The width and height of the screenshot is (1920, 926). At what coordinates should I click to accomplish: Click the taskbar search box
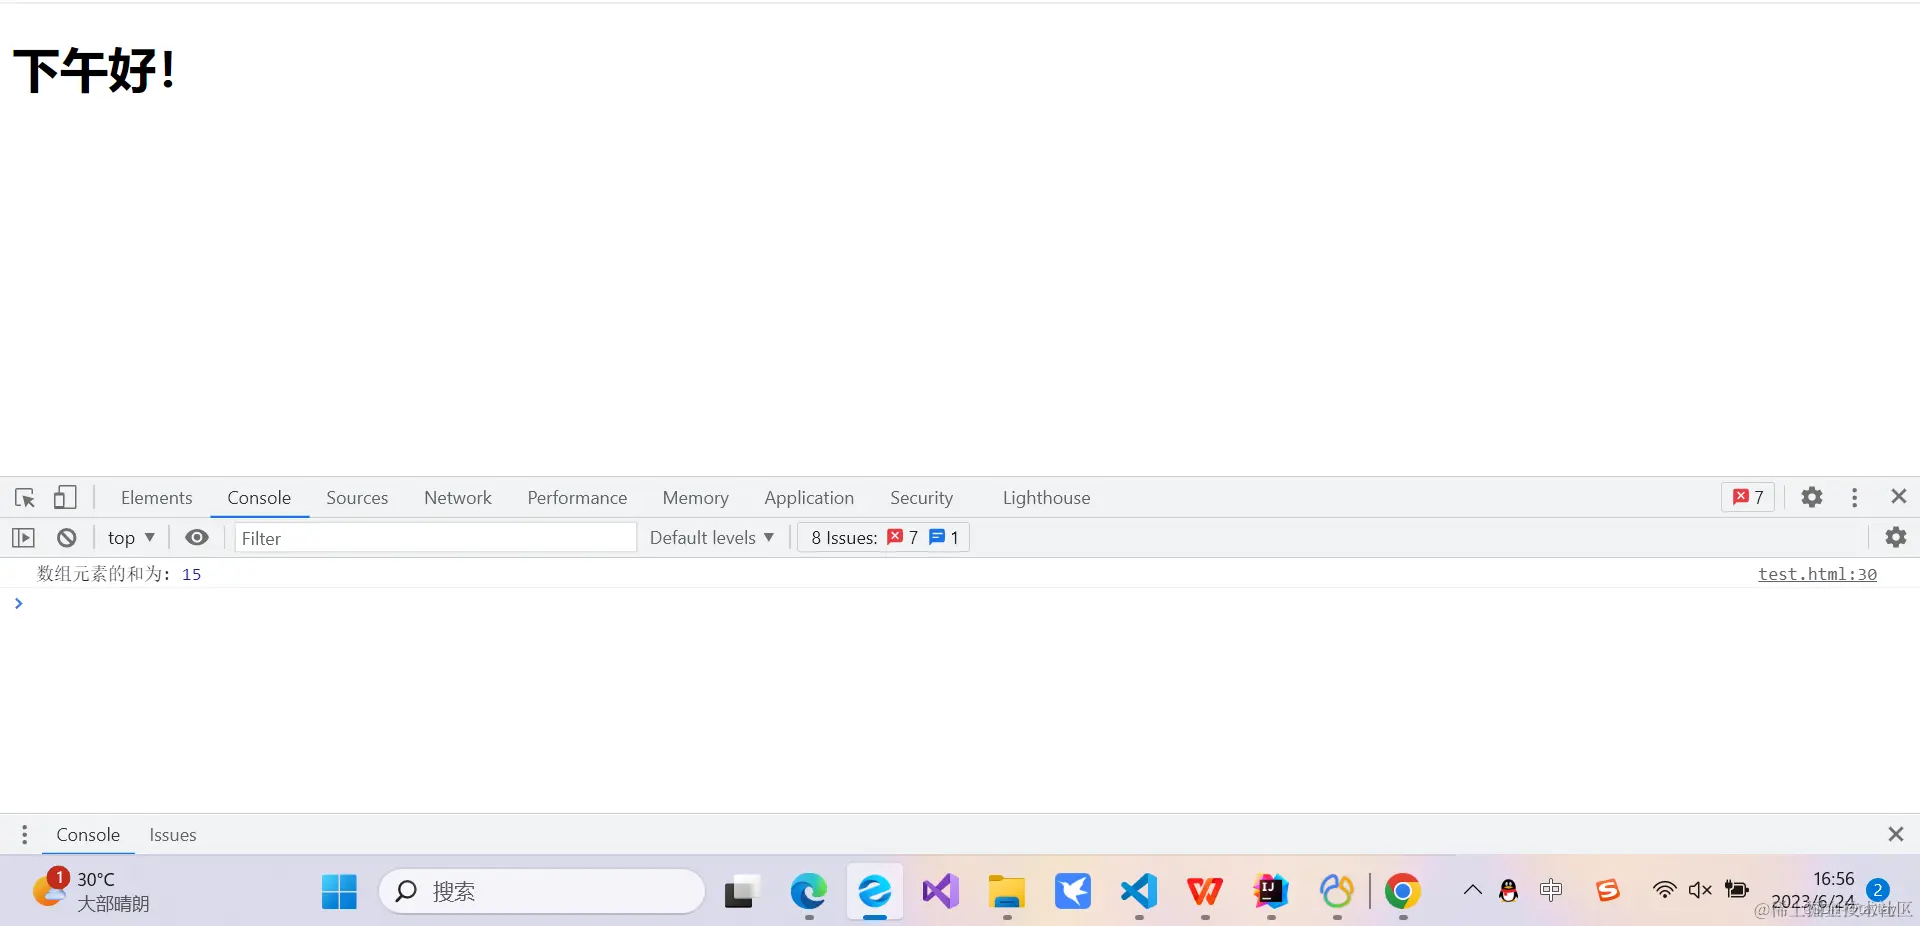pyautogui.click(x=542, y=891)
